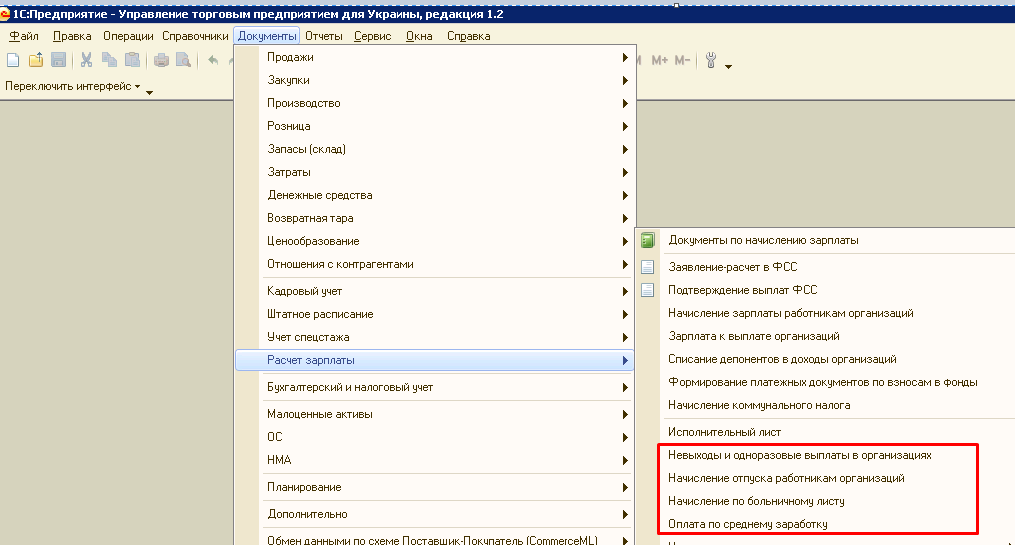
Task: Click the Cut scissors icon
Action: pyautogui.click(x=86, y=60)
